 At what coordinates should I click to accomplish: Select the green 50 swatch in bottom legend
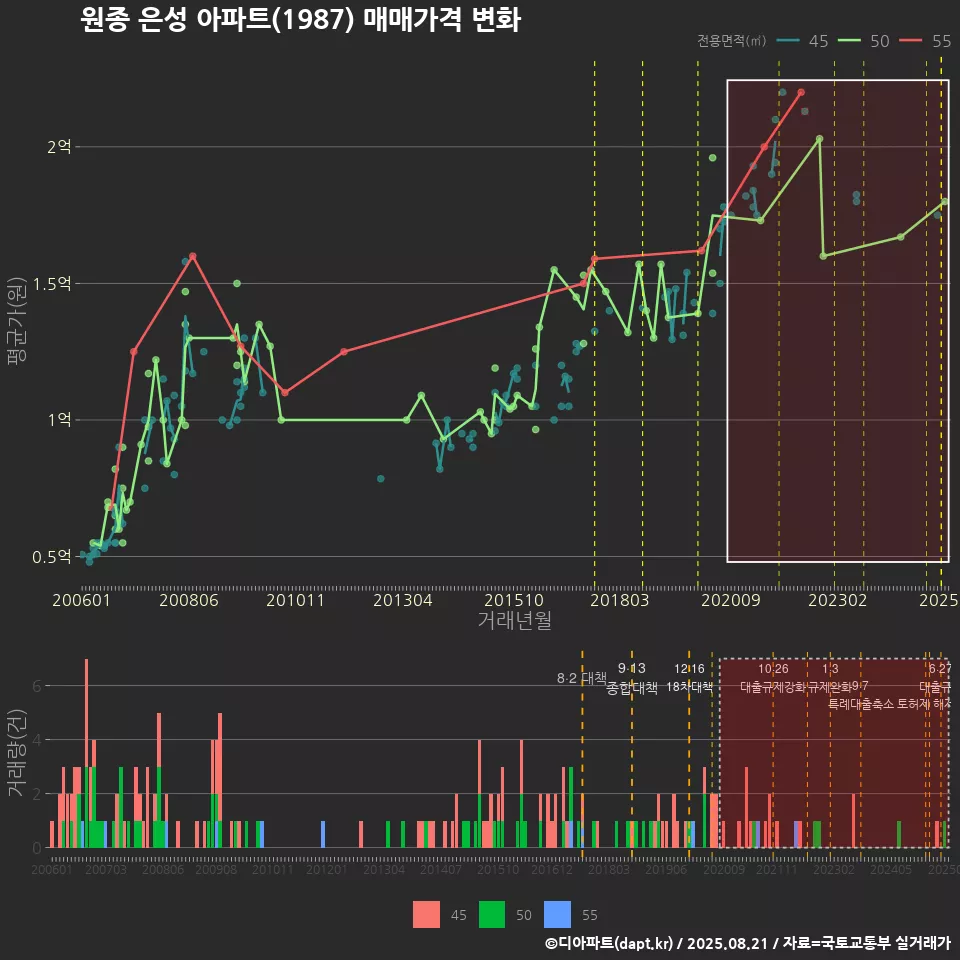pyautogui.click(x=493, y=914)
